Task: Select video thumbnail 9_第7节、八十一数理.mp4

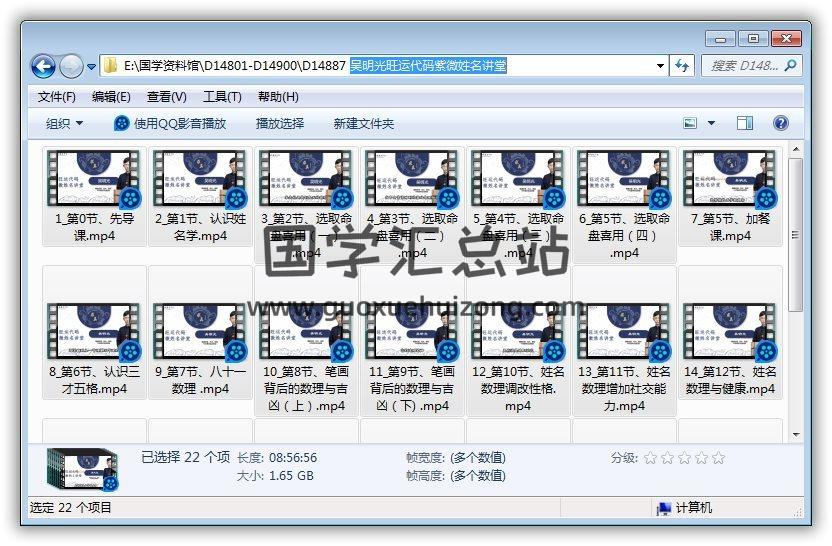Action: pyautogui.click(x=200, y=332)
